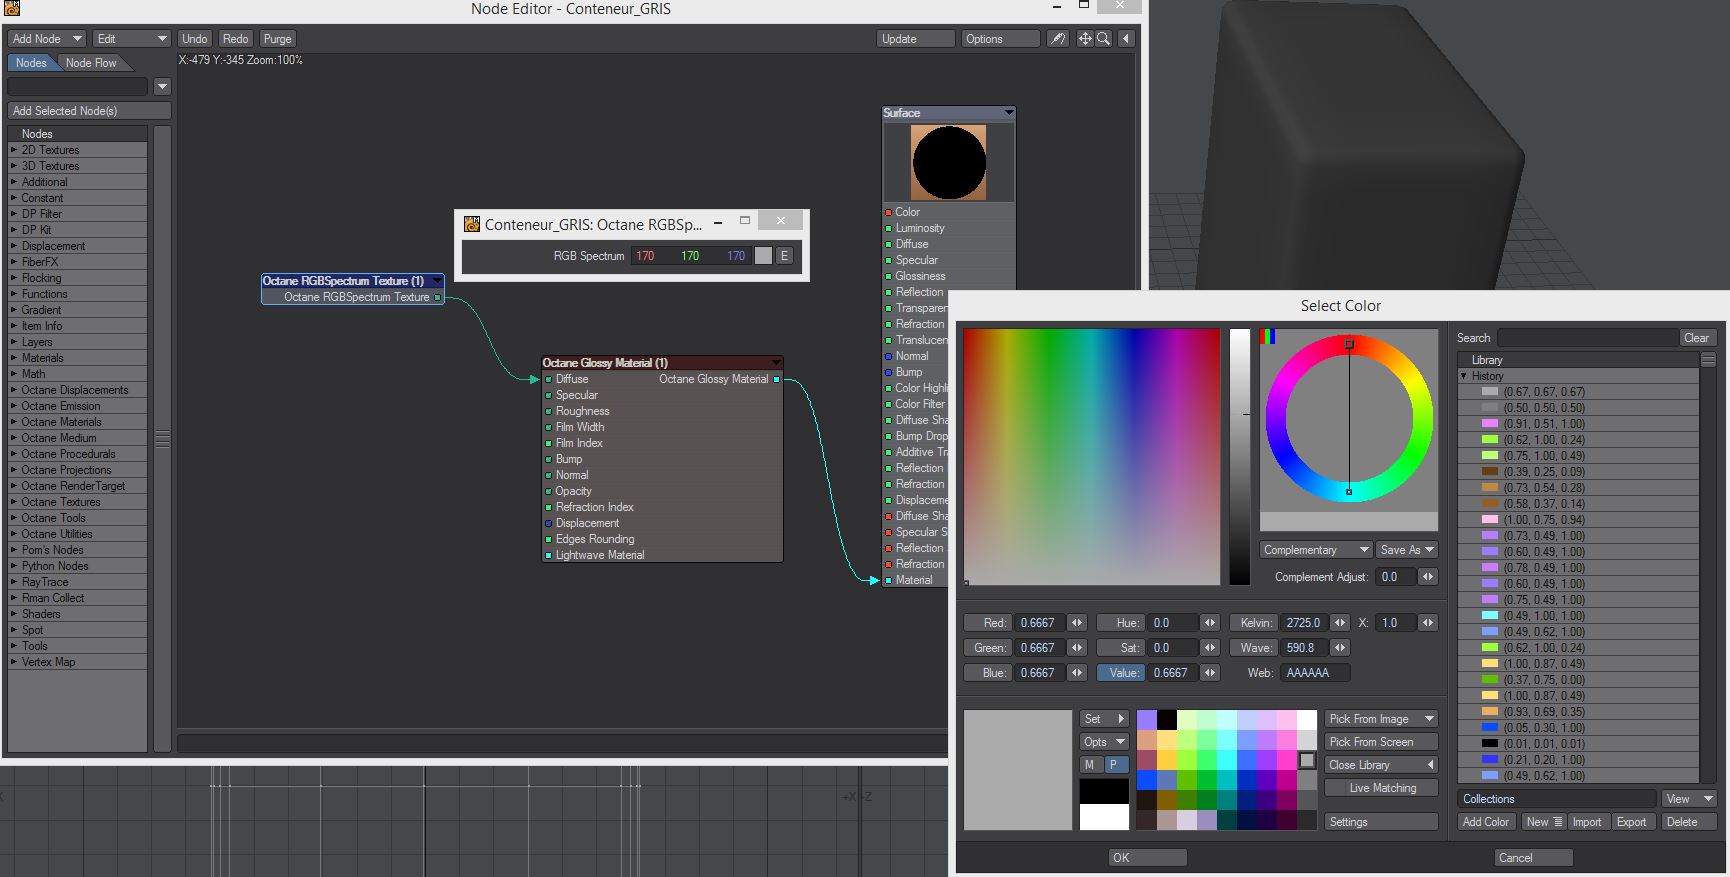
Task: Toggle the Value channel button
Action: 1120,673
